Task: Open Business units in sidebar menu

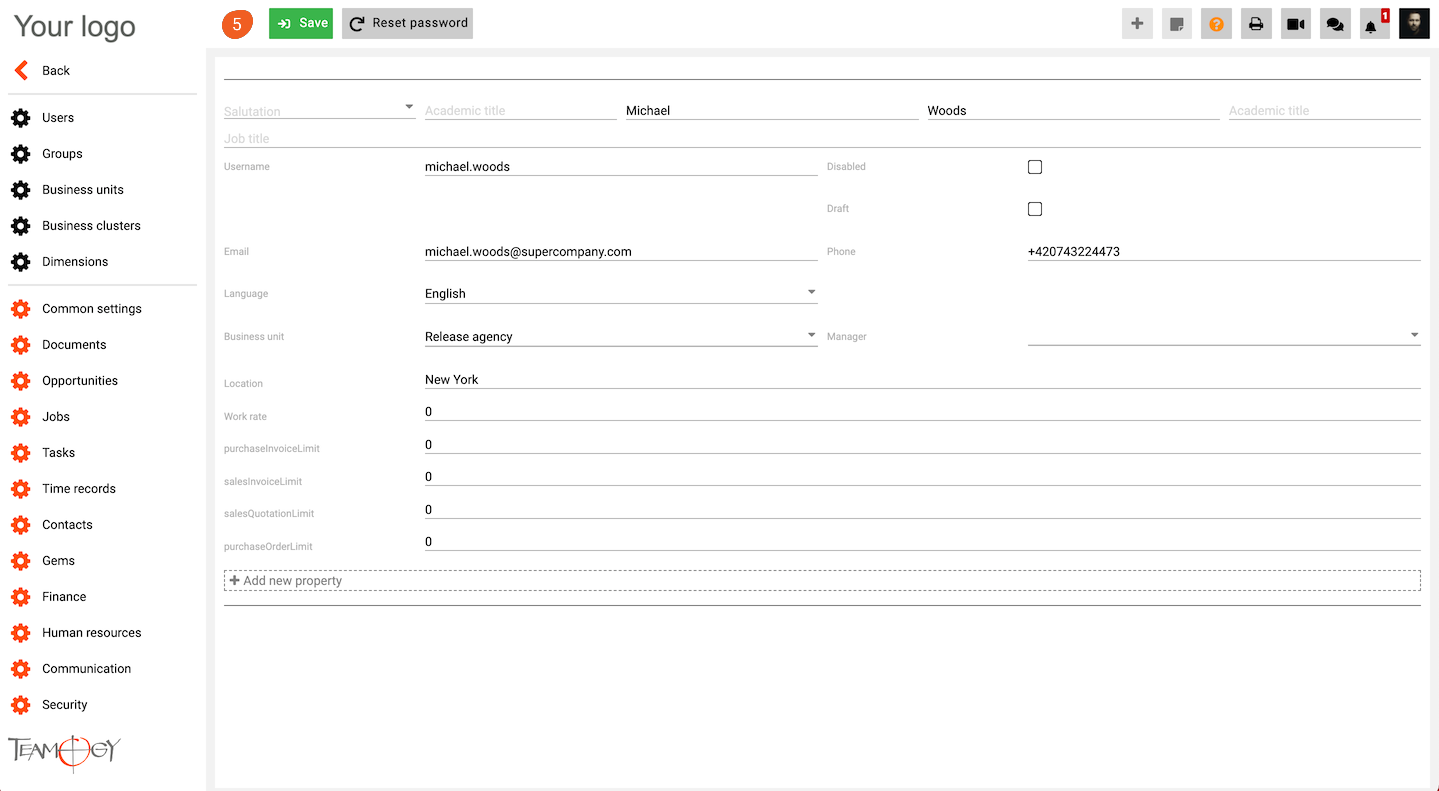Action: [83, 190]
